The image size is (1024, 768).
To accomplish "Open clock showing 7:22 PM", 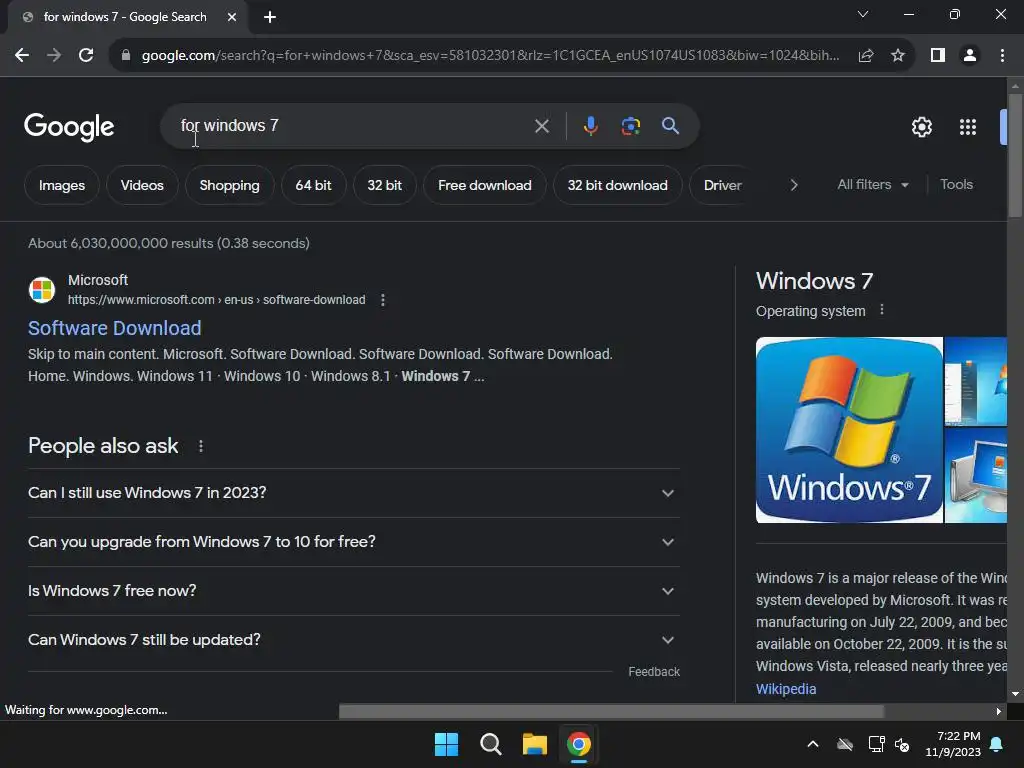I will (953, 744).
